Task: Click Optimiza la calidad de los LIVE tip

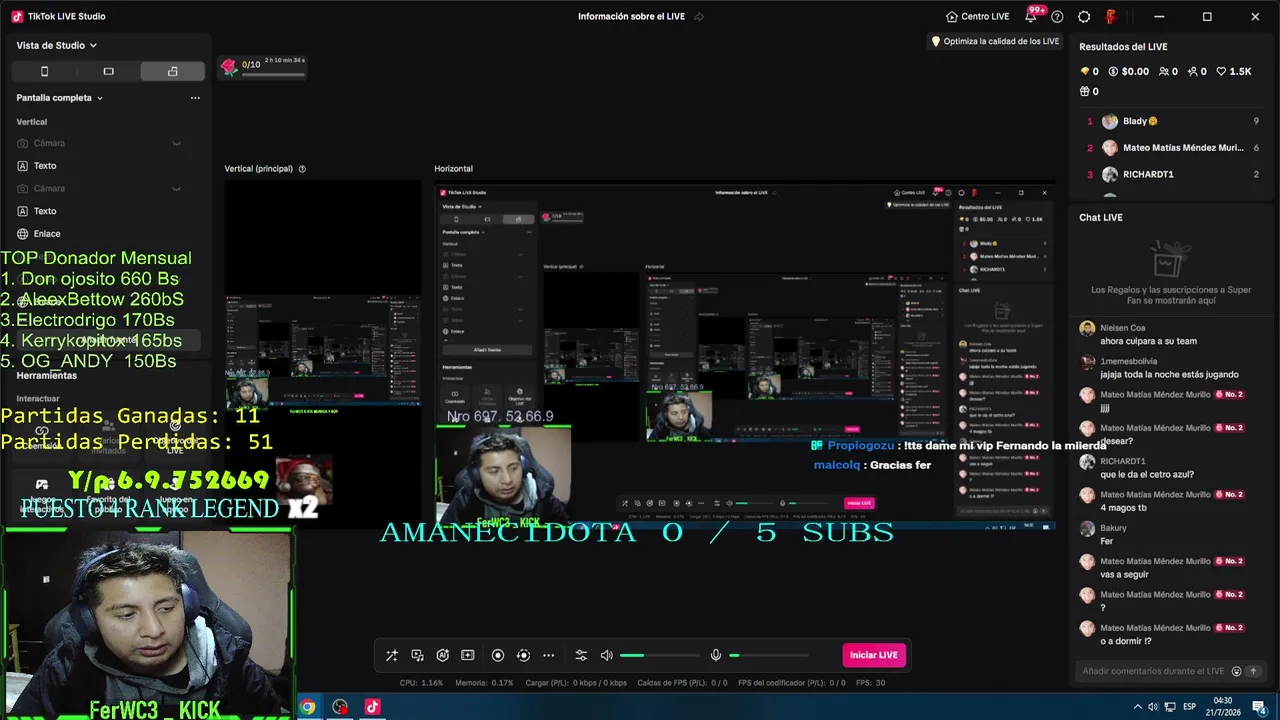Action: click(x=995, y=41)
